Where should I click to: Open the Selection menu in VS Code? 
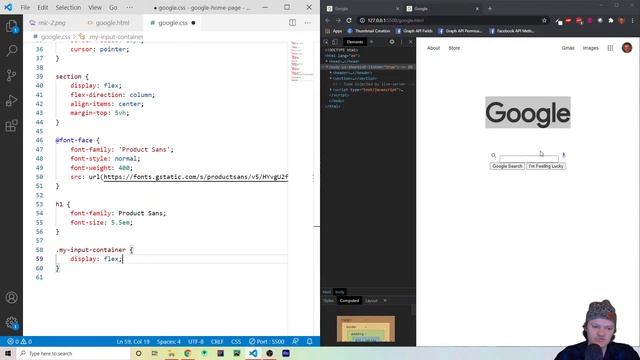(x=68, y=8)
